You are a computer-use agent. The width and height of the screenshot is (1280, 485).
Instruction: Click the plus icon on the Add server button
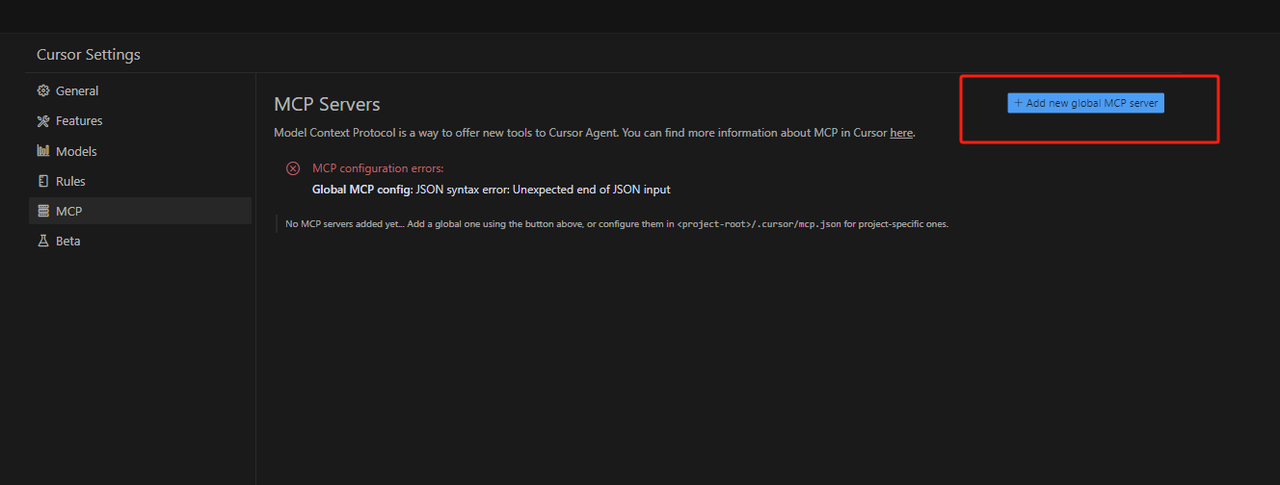pyautogui.click(x=1018, y=103)
